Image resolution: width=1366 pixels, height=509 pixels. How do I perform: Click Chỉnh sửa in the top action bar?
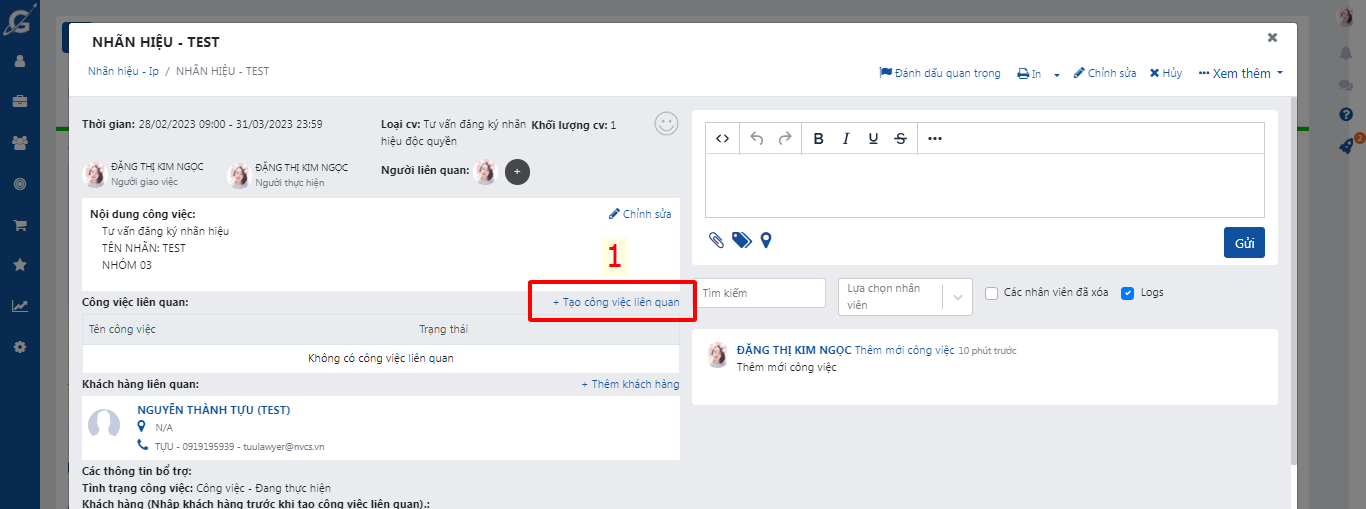click(1105, 73)
